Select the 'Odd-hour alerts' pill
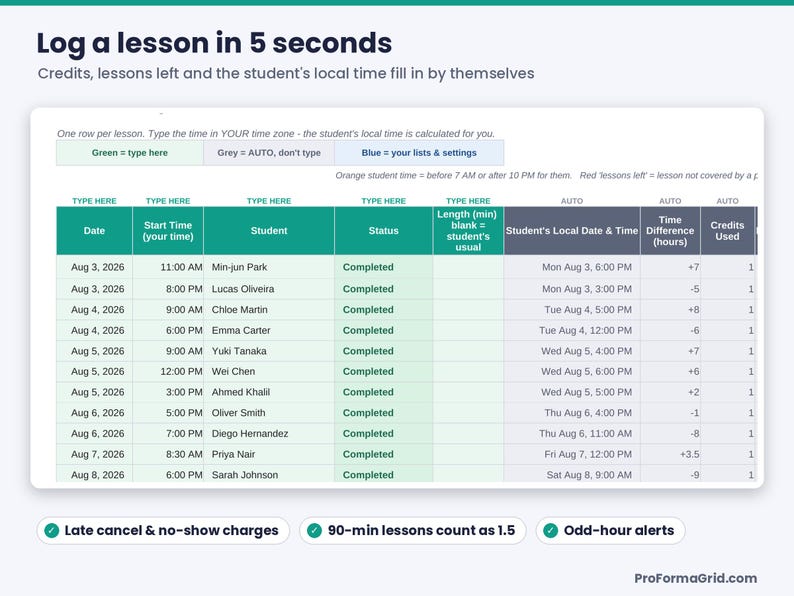The height and width of the screenshot is (596, 794). pos(610,530)
